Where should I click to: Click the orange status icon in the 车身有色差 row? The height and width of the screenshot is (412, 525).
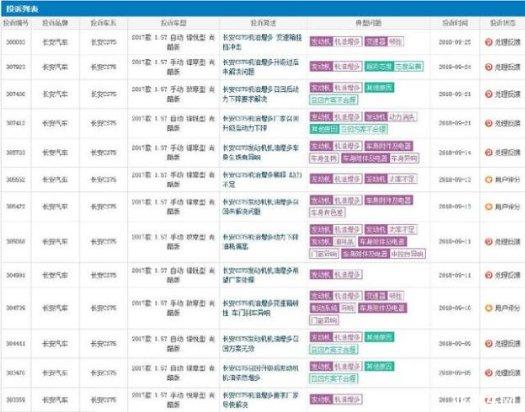click(x=489, y=207)
